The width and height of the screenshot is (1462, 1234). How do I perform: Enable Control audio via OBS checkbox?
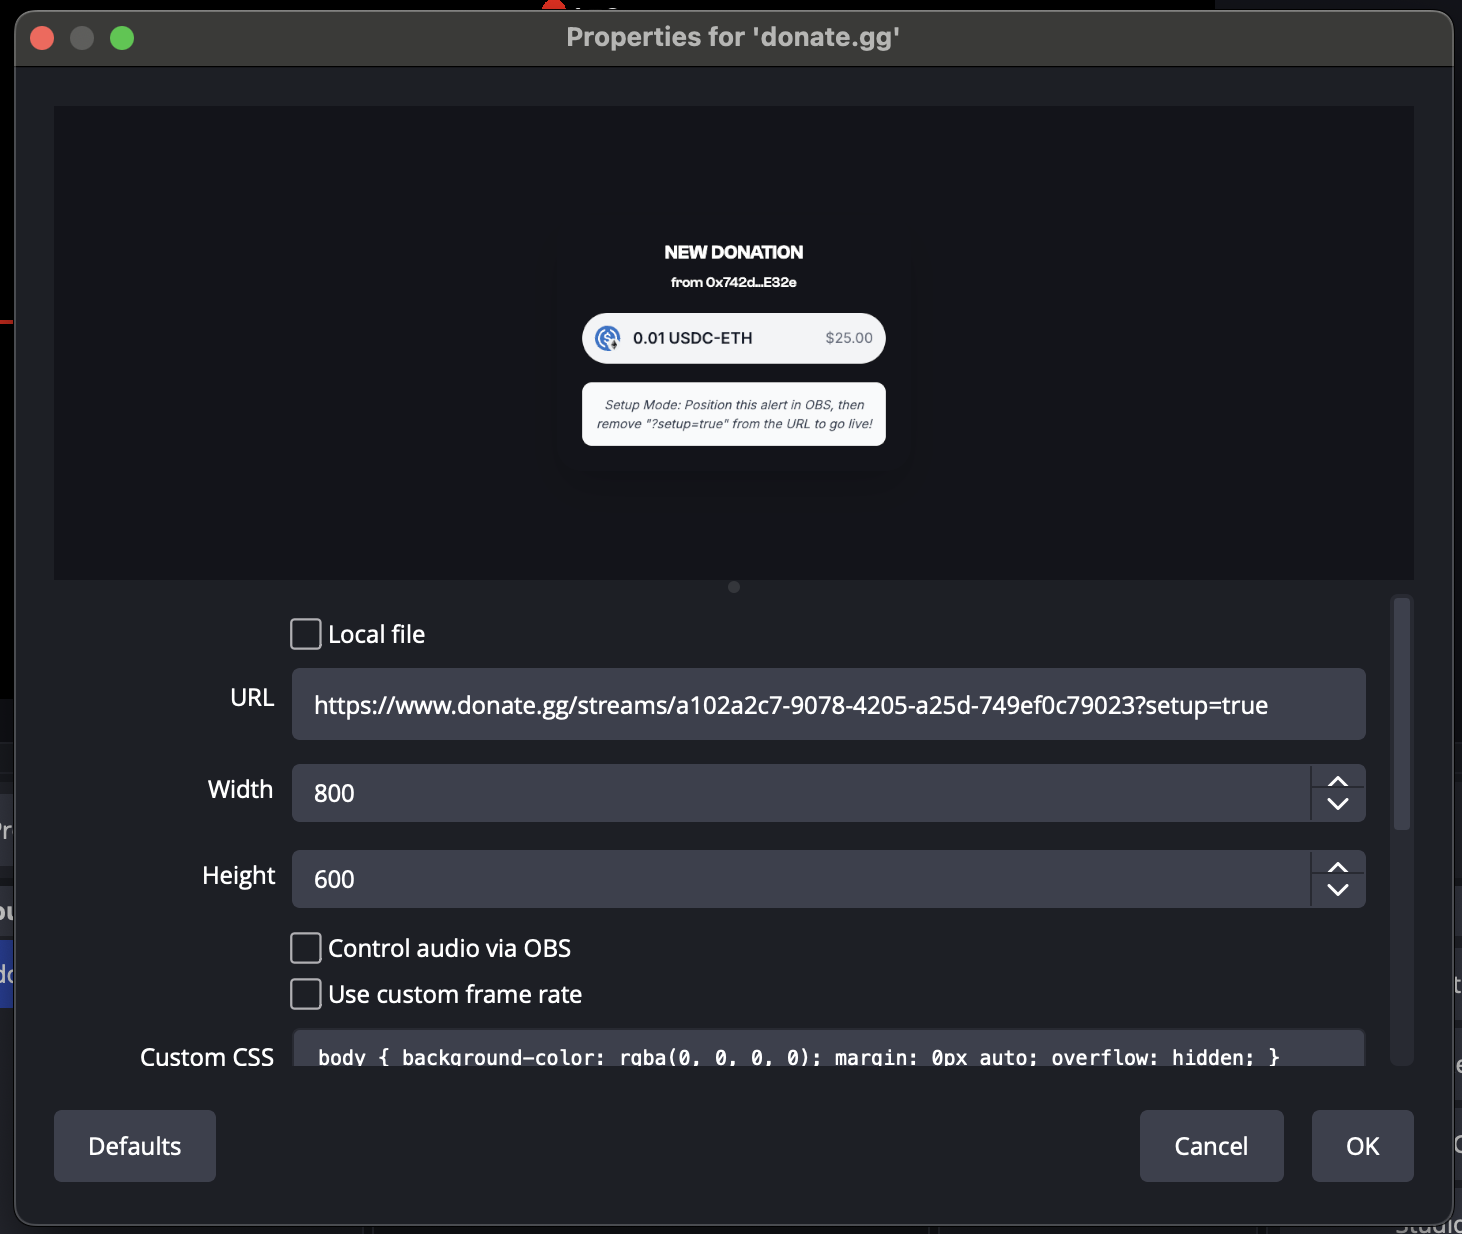point(306,948)
